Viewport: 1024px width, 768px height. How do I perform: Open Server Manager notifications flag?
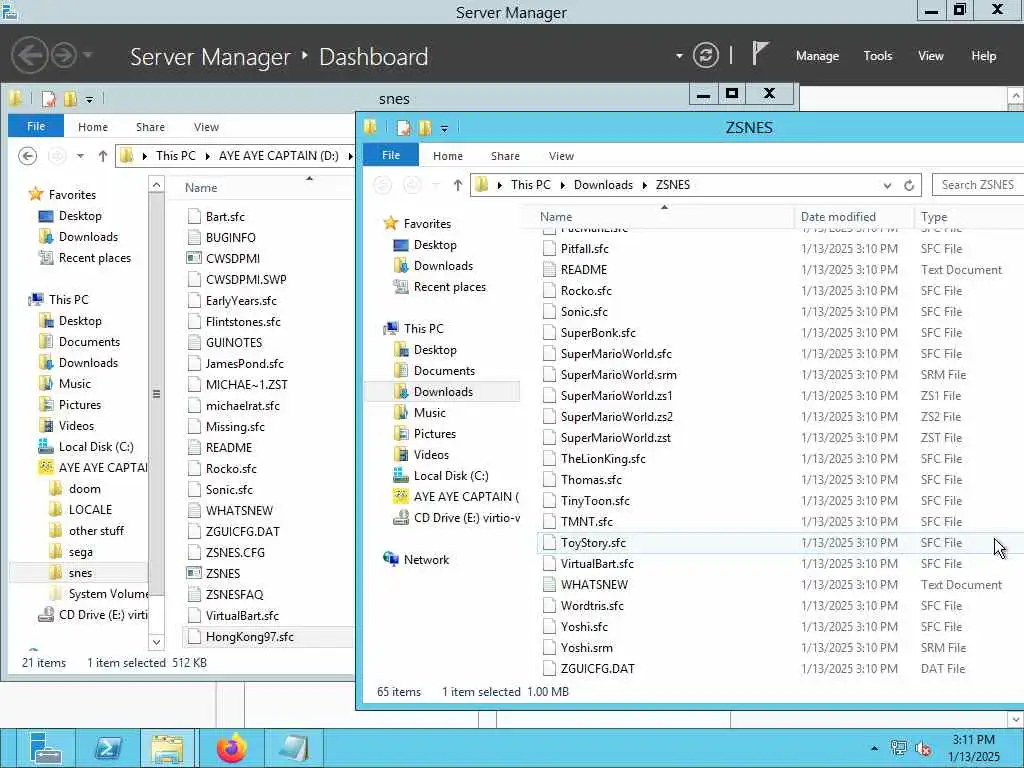click(x=759, y=54)
